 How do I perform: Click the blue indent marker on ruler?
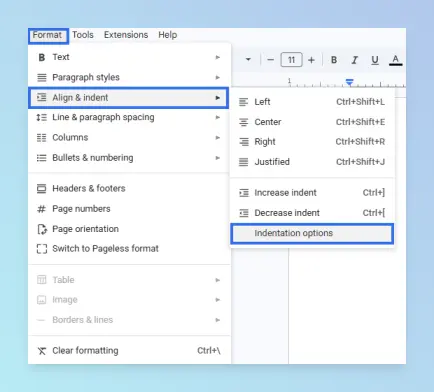pos(349,82)
